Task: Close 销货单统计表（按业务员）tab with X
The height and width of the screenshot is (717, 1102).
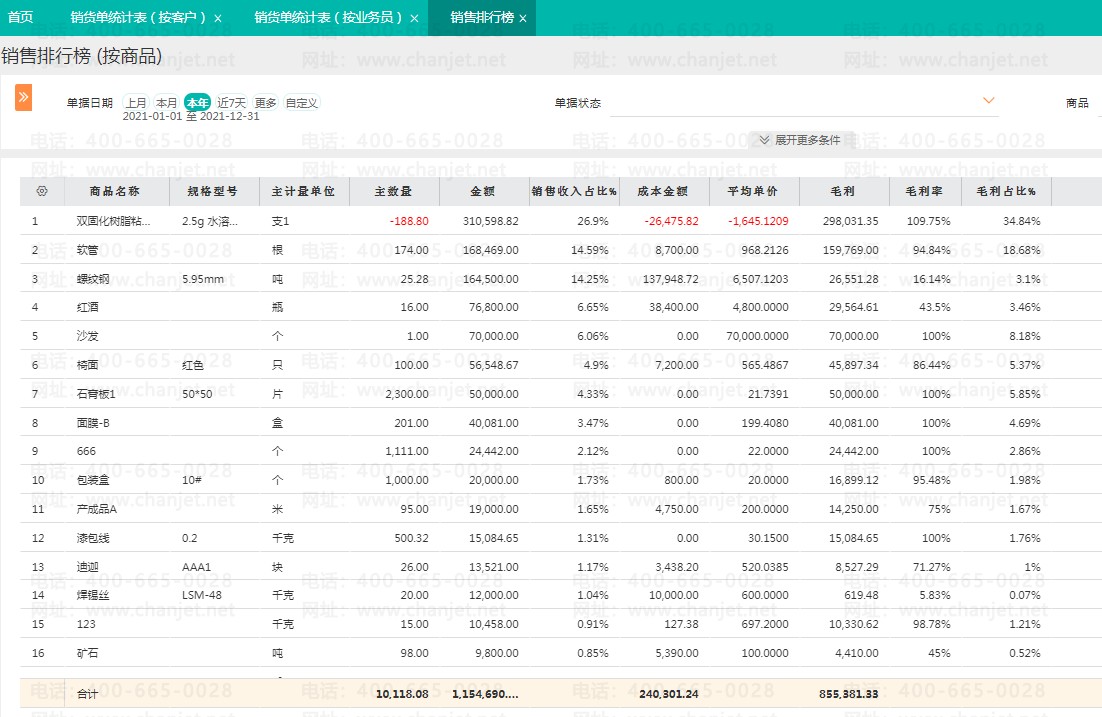Action: [x=414, y=18]
